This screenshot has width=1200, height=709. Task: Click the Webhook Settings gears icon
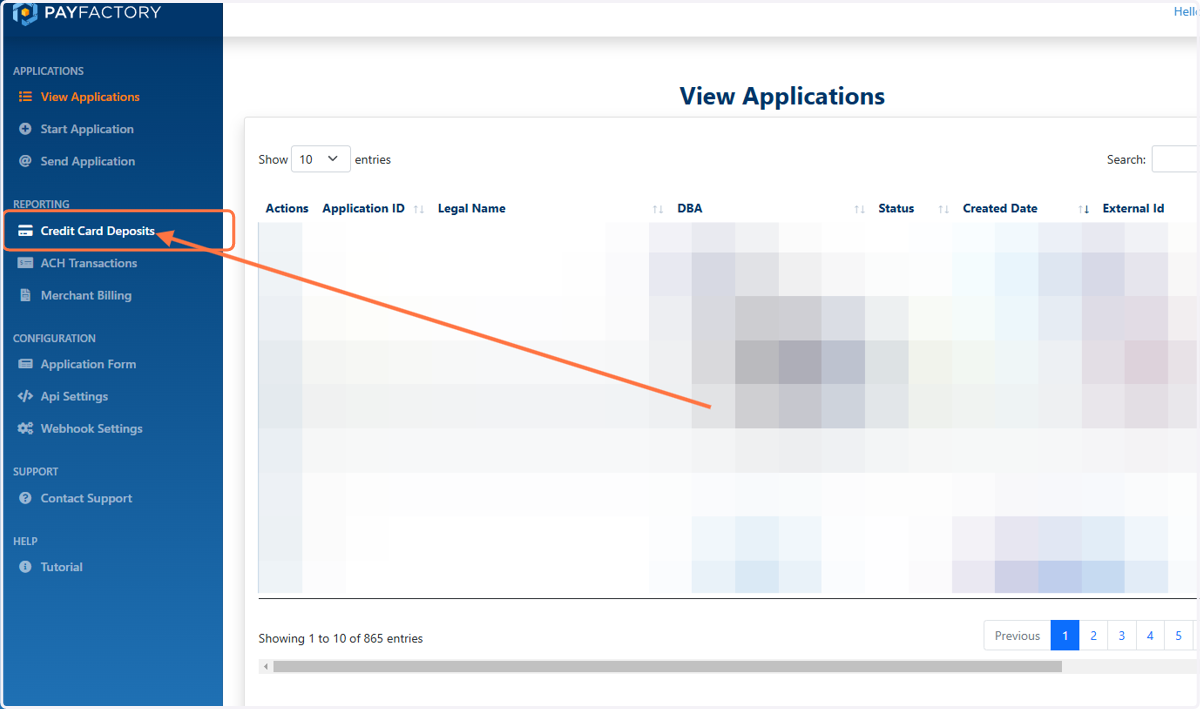(25, 428)
